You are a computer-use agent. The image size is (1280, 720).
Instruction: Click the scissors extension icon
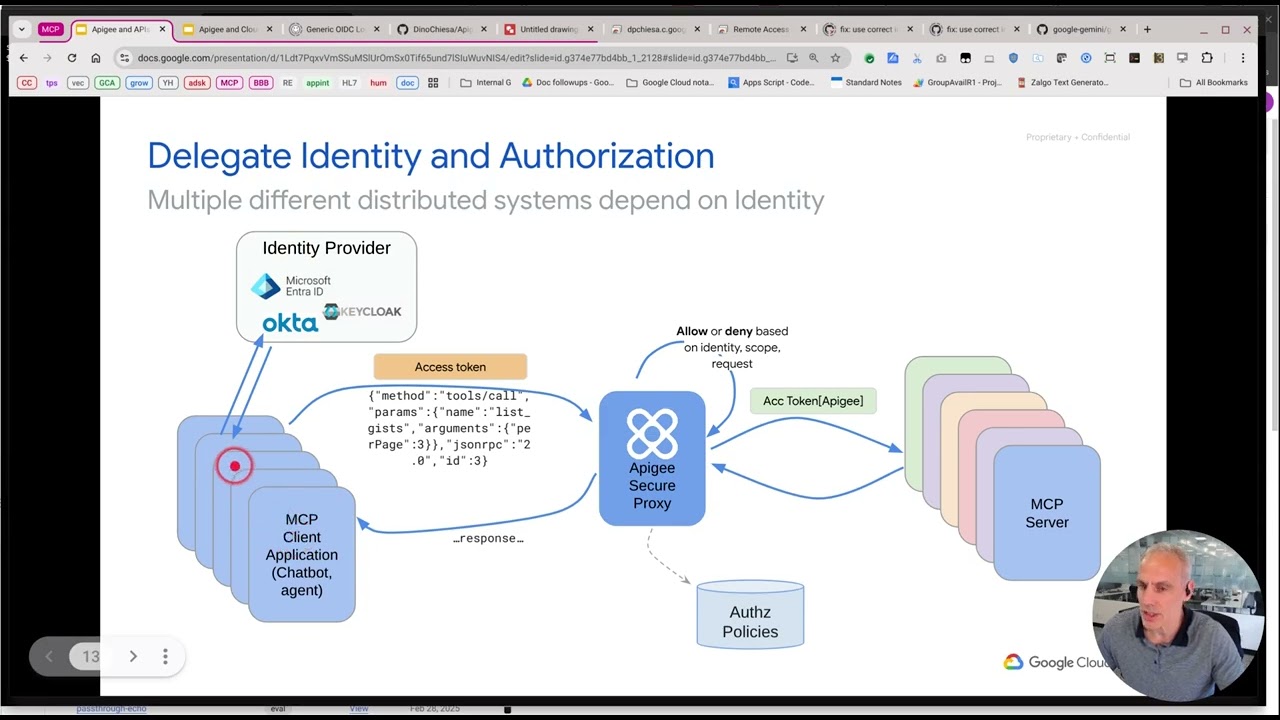917,58
